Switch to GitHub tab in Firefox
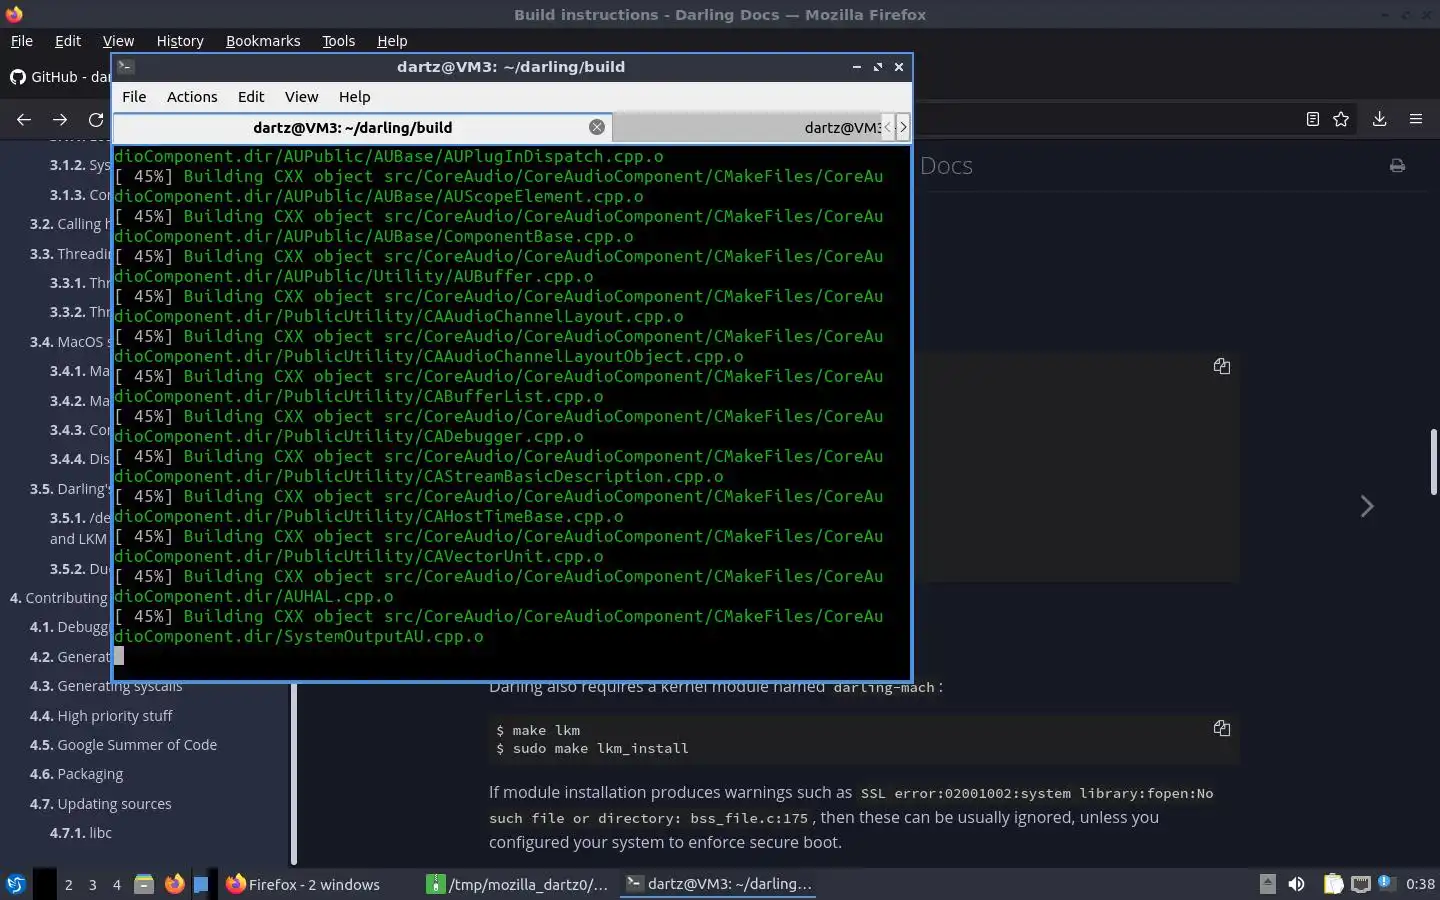1440x900 pixels. 60,77
